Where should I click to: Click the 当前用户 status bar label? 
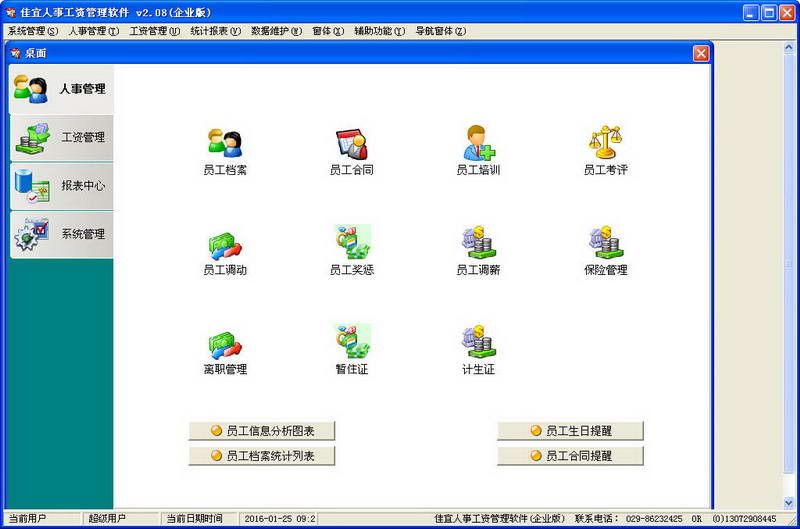27,519
